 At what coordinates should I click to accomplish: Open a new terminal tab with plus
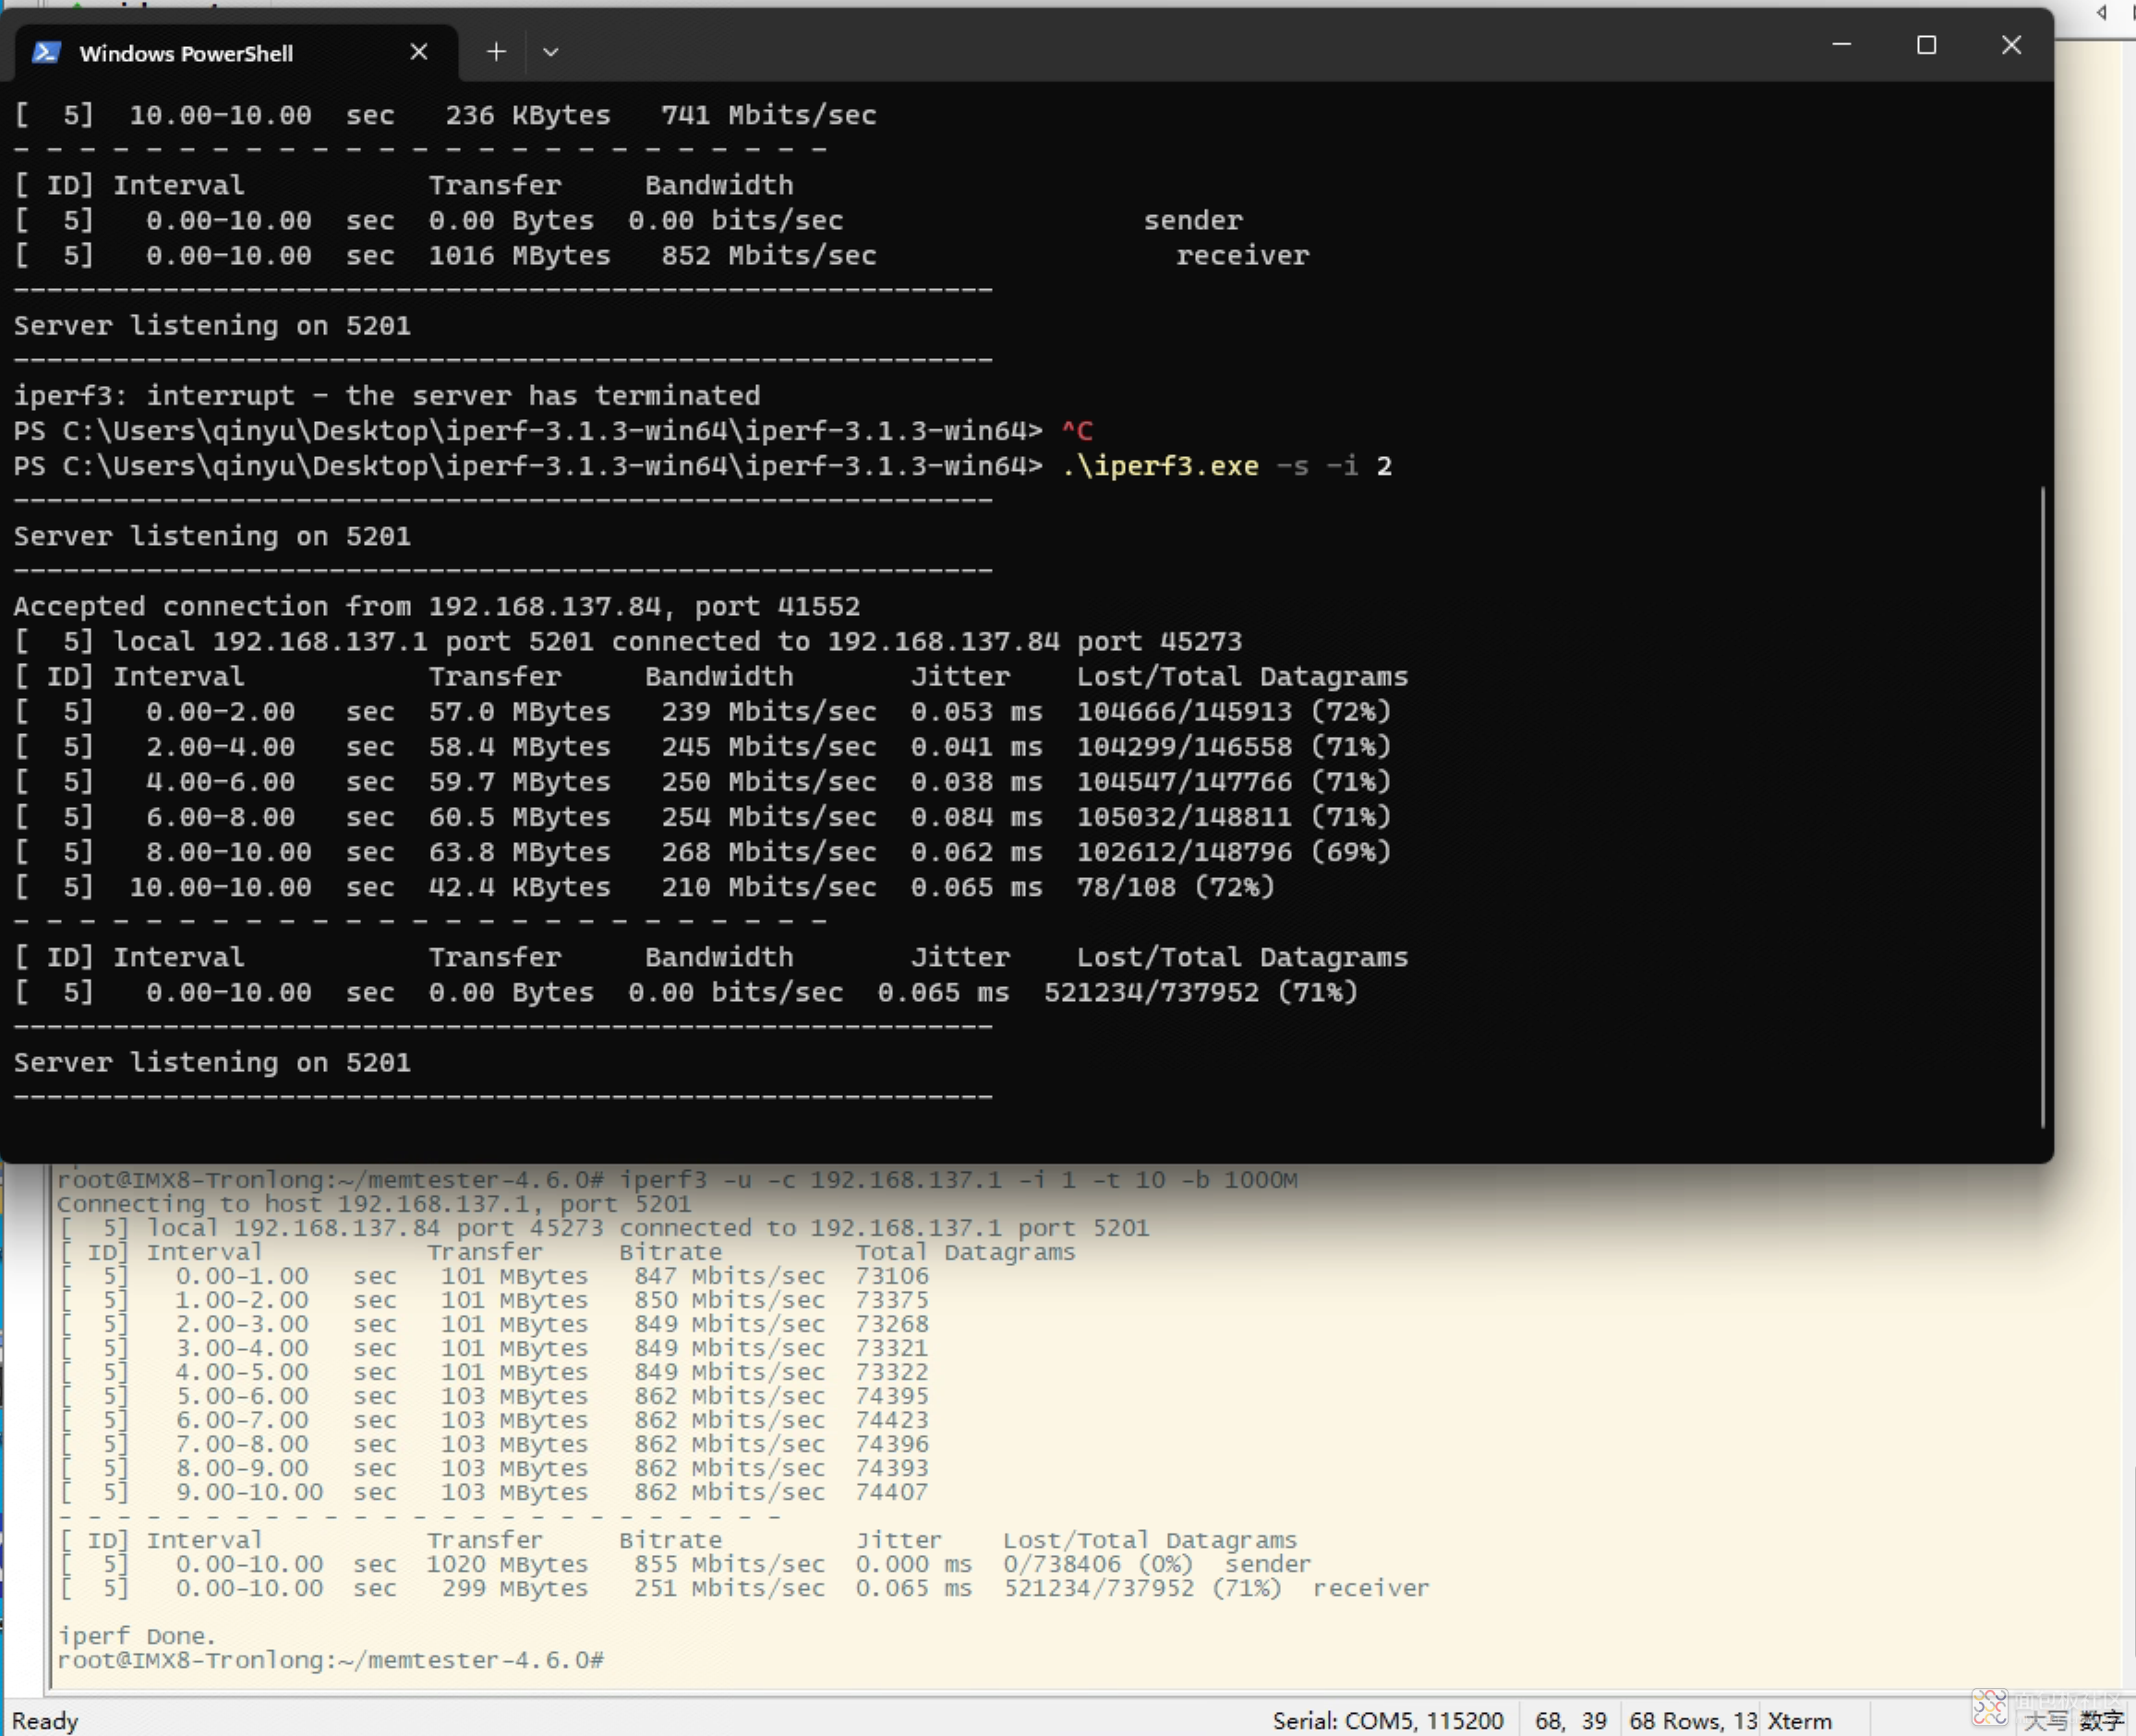coord(496,51)
